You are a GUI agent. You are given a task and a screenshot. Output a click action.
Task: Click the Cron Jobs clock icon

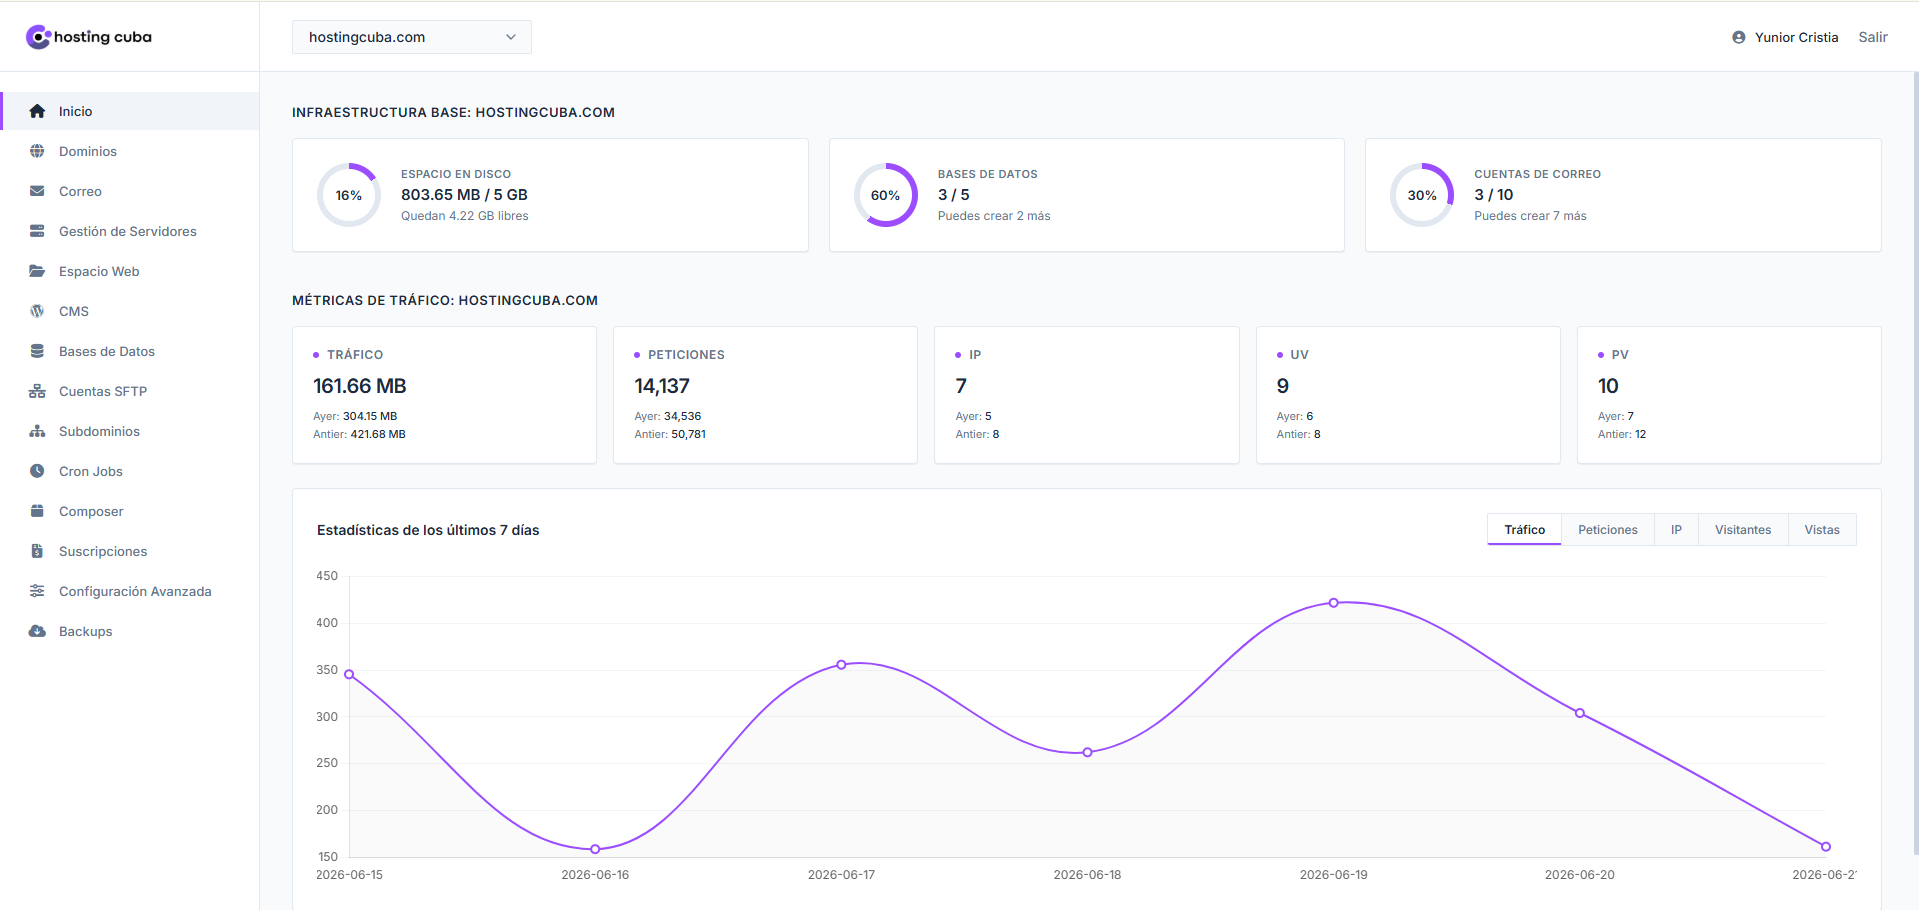point(37,471)
